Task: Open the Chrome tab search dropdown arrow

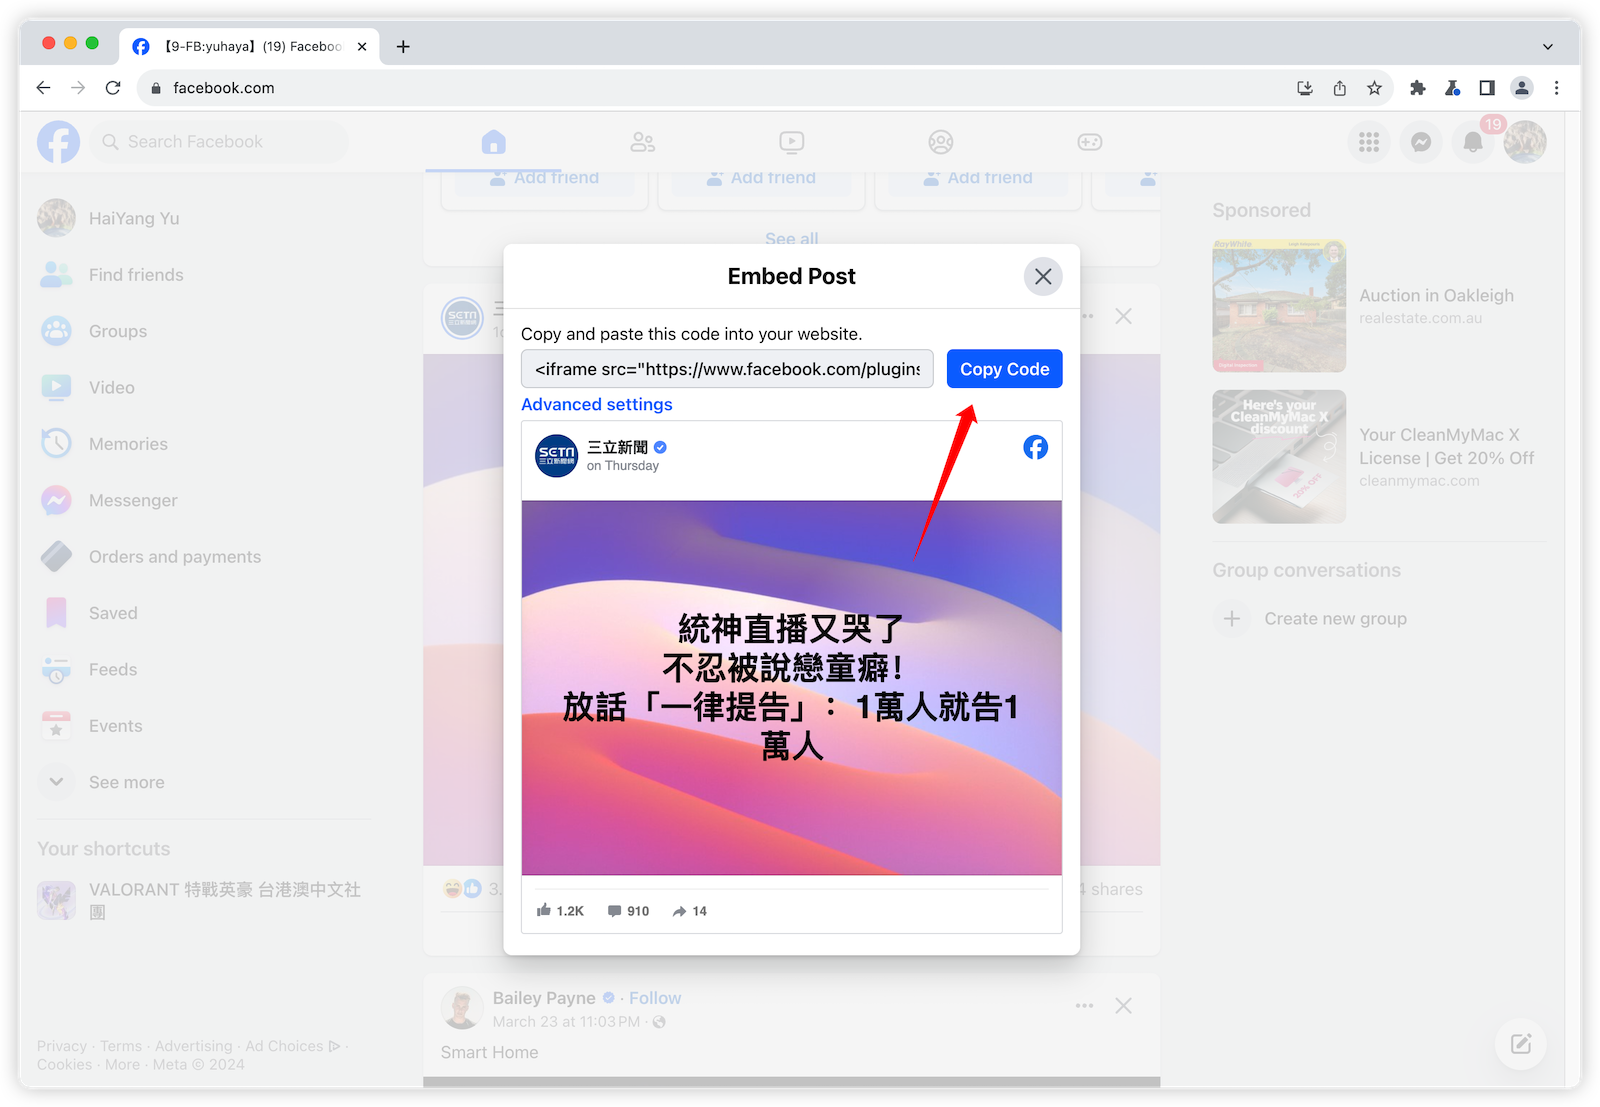Action: (1547, 46)
